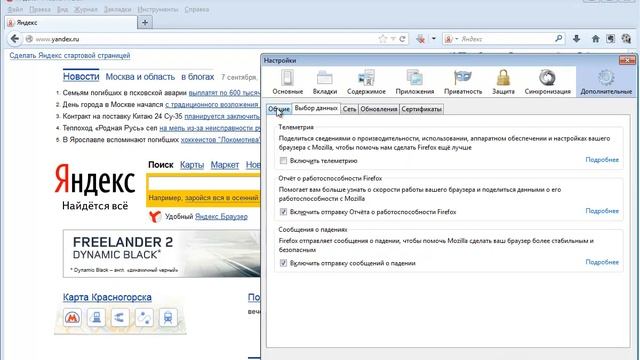
Task: Click the rightmost extension icon in the toolbar
Action: 626,39
